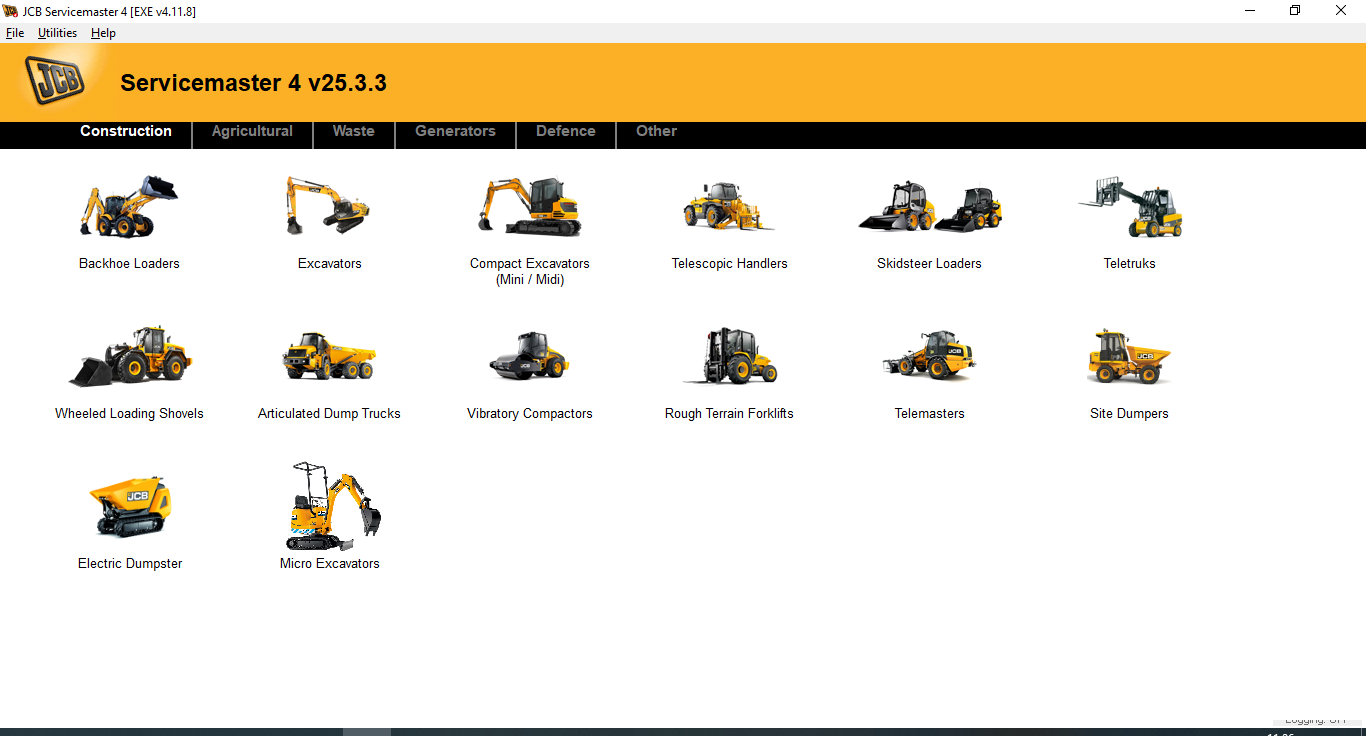Screen dimensions: 1366x736
Task: Open the Help menu
Action: pos(103,33)
